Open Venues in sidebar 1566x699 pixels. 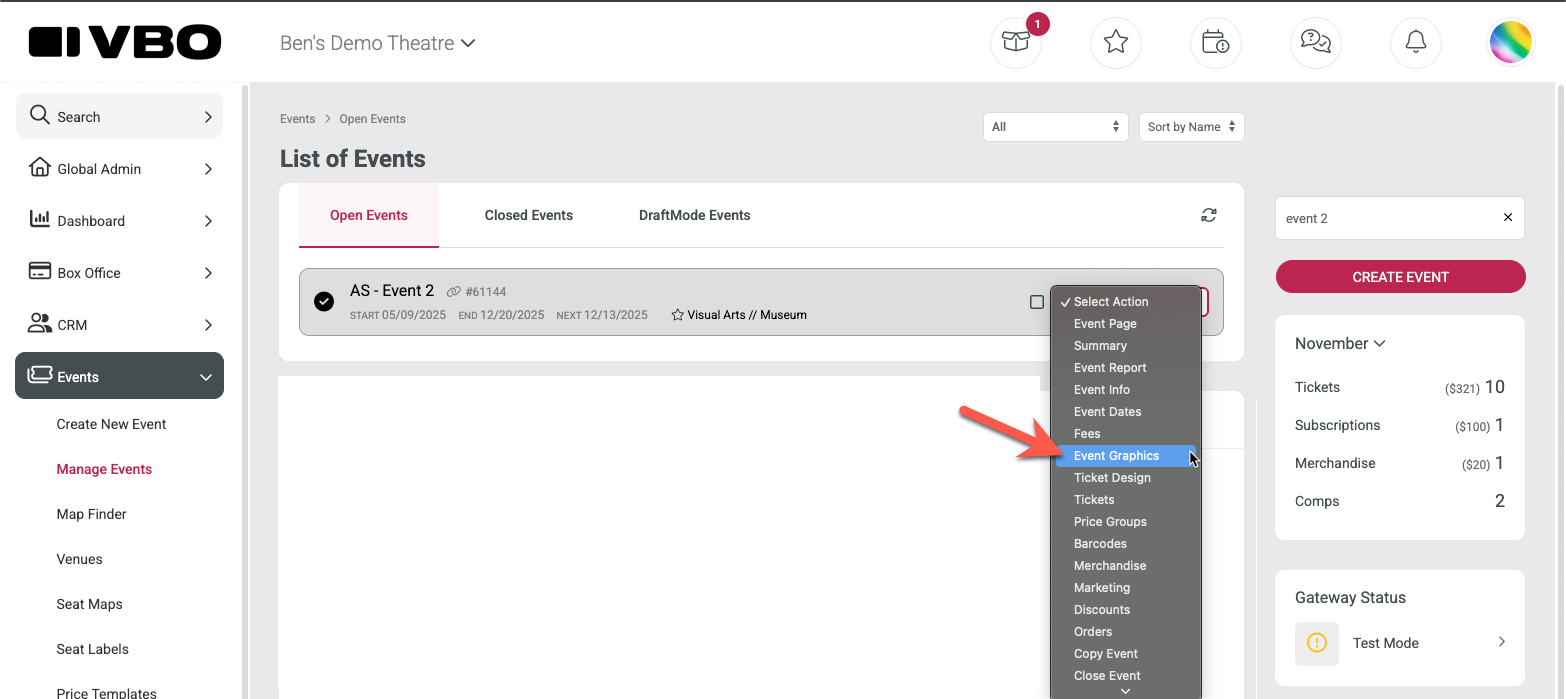[80, 559]
